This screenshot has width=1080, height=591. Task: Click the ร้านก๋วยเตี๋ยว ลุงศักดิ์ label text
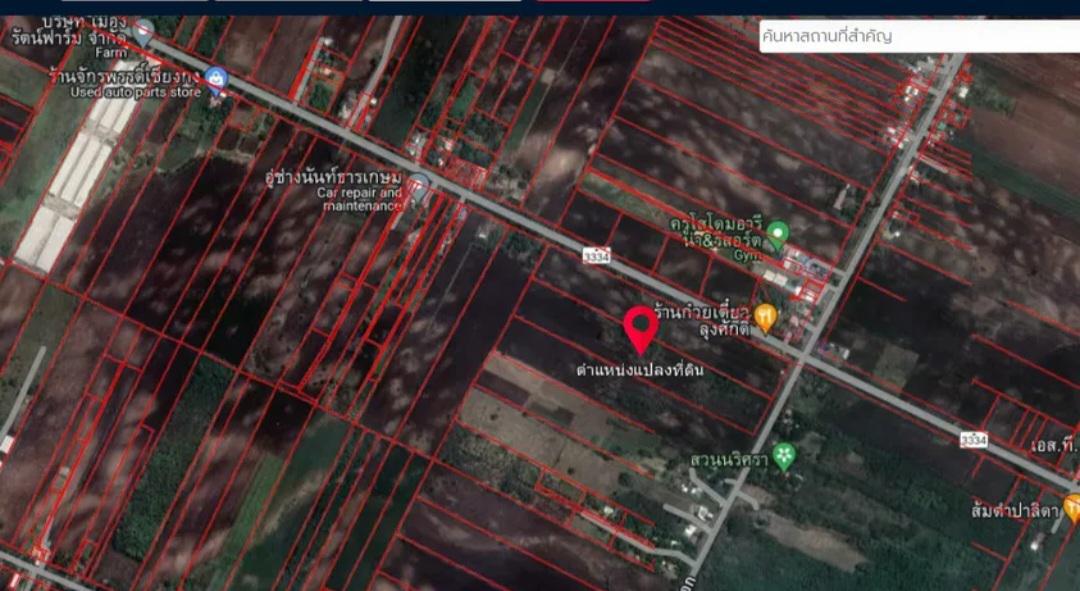tap(702, 320)
